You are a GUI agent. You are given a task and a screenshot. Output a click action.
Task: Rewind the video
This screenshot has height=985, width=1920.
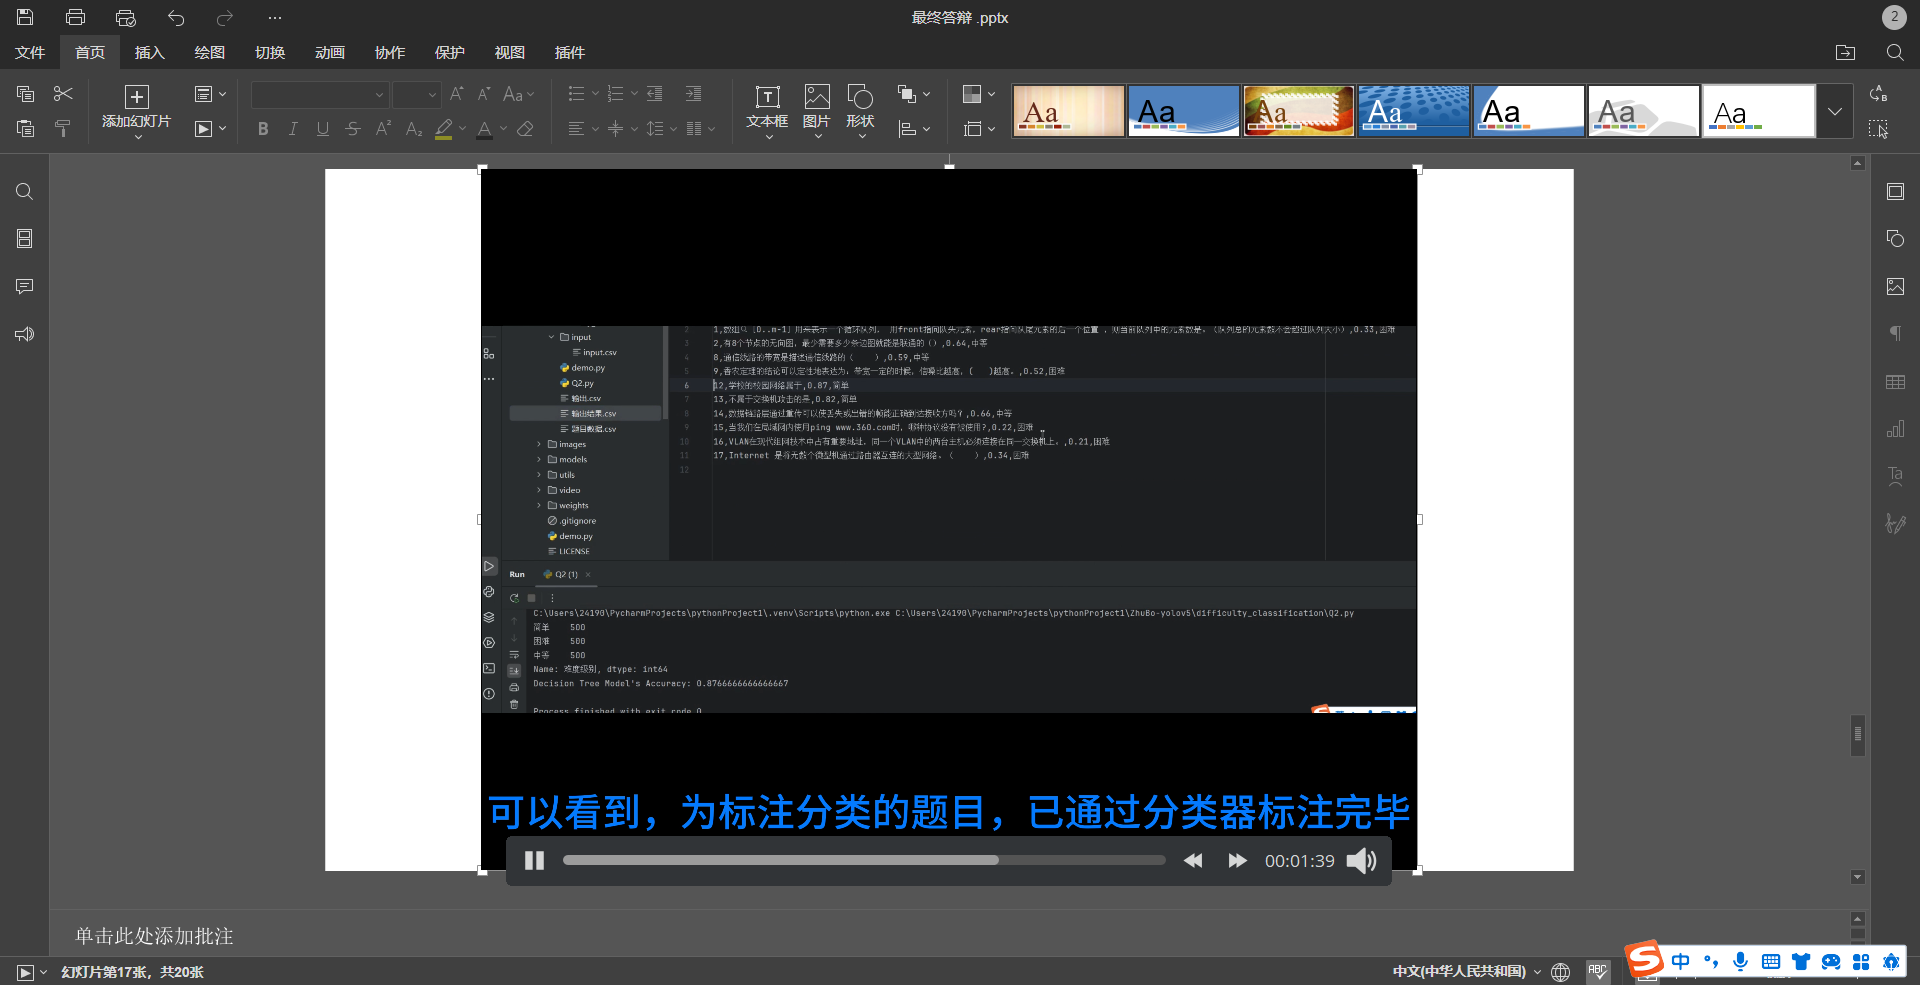(1192, 861)
